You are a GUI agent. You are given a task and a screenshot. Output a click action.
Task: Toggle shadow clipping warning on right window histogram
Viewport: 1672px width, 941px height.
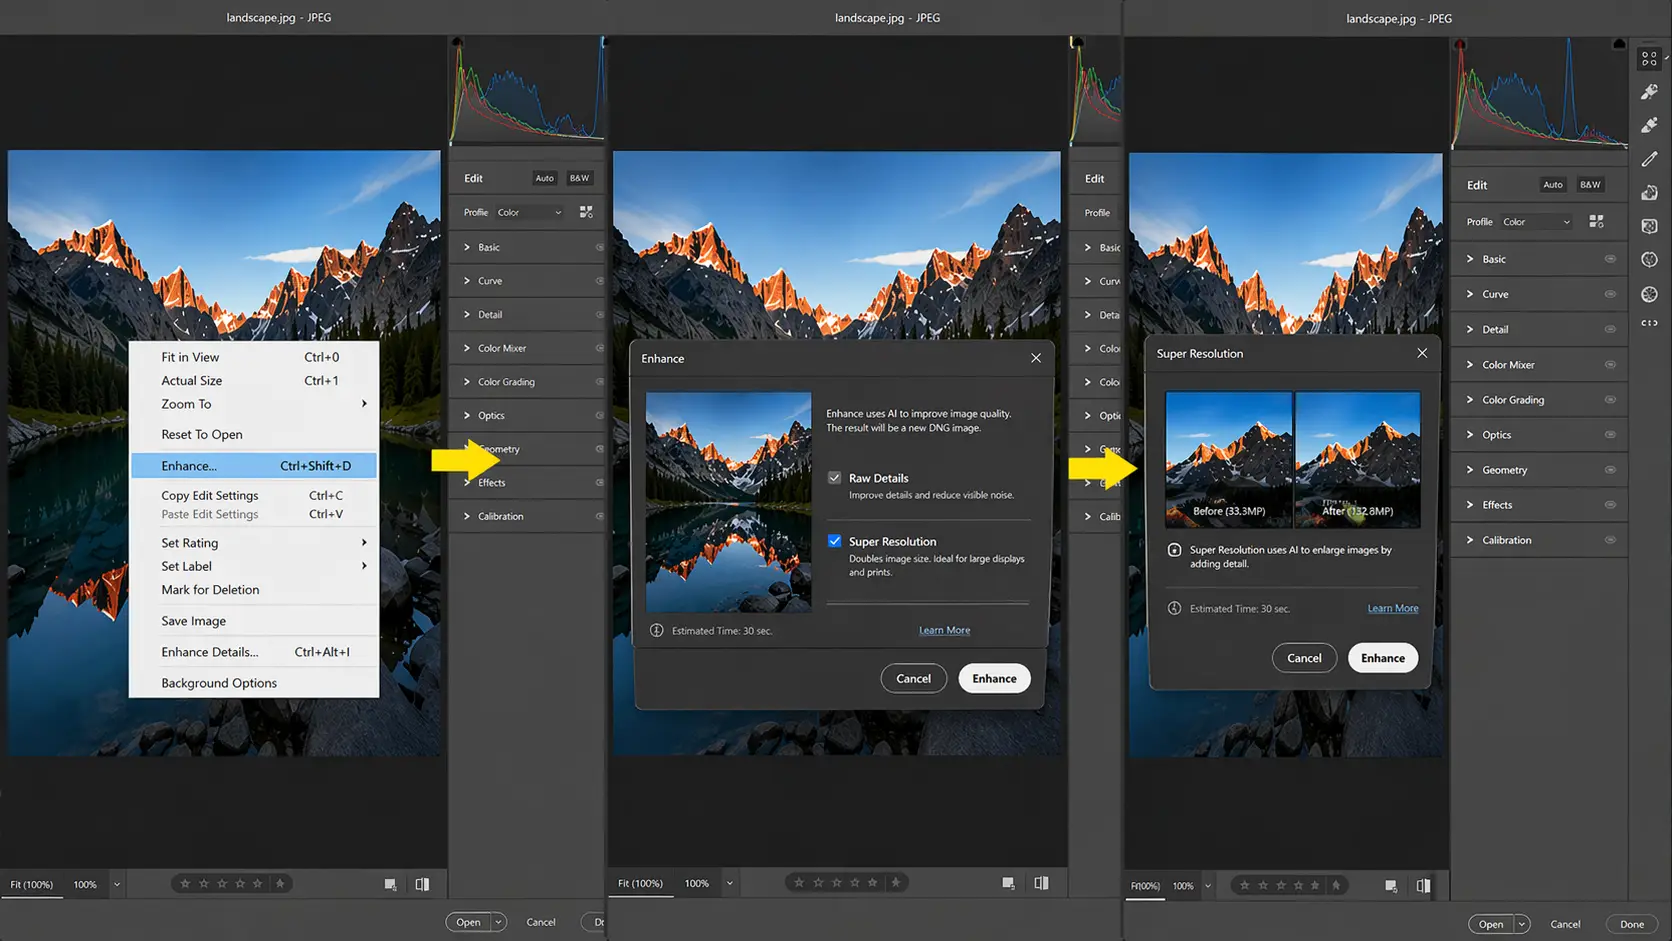1460,45
